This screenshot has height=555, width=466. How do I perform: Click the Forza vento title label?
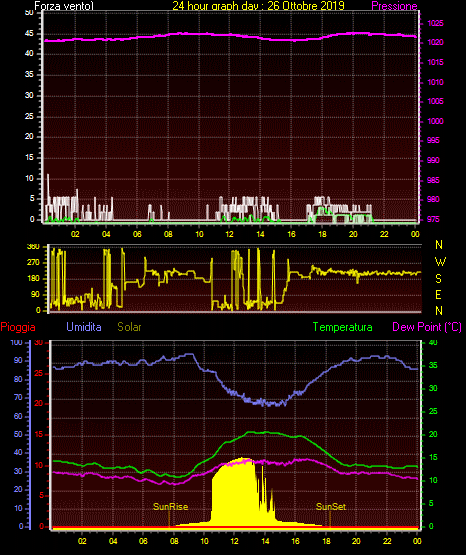(x=64, y=6)
